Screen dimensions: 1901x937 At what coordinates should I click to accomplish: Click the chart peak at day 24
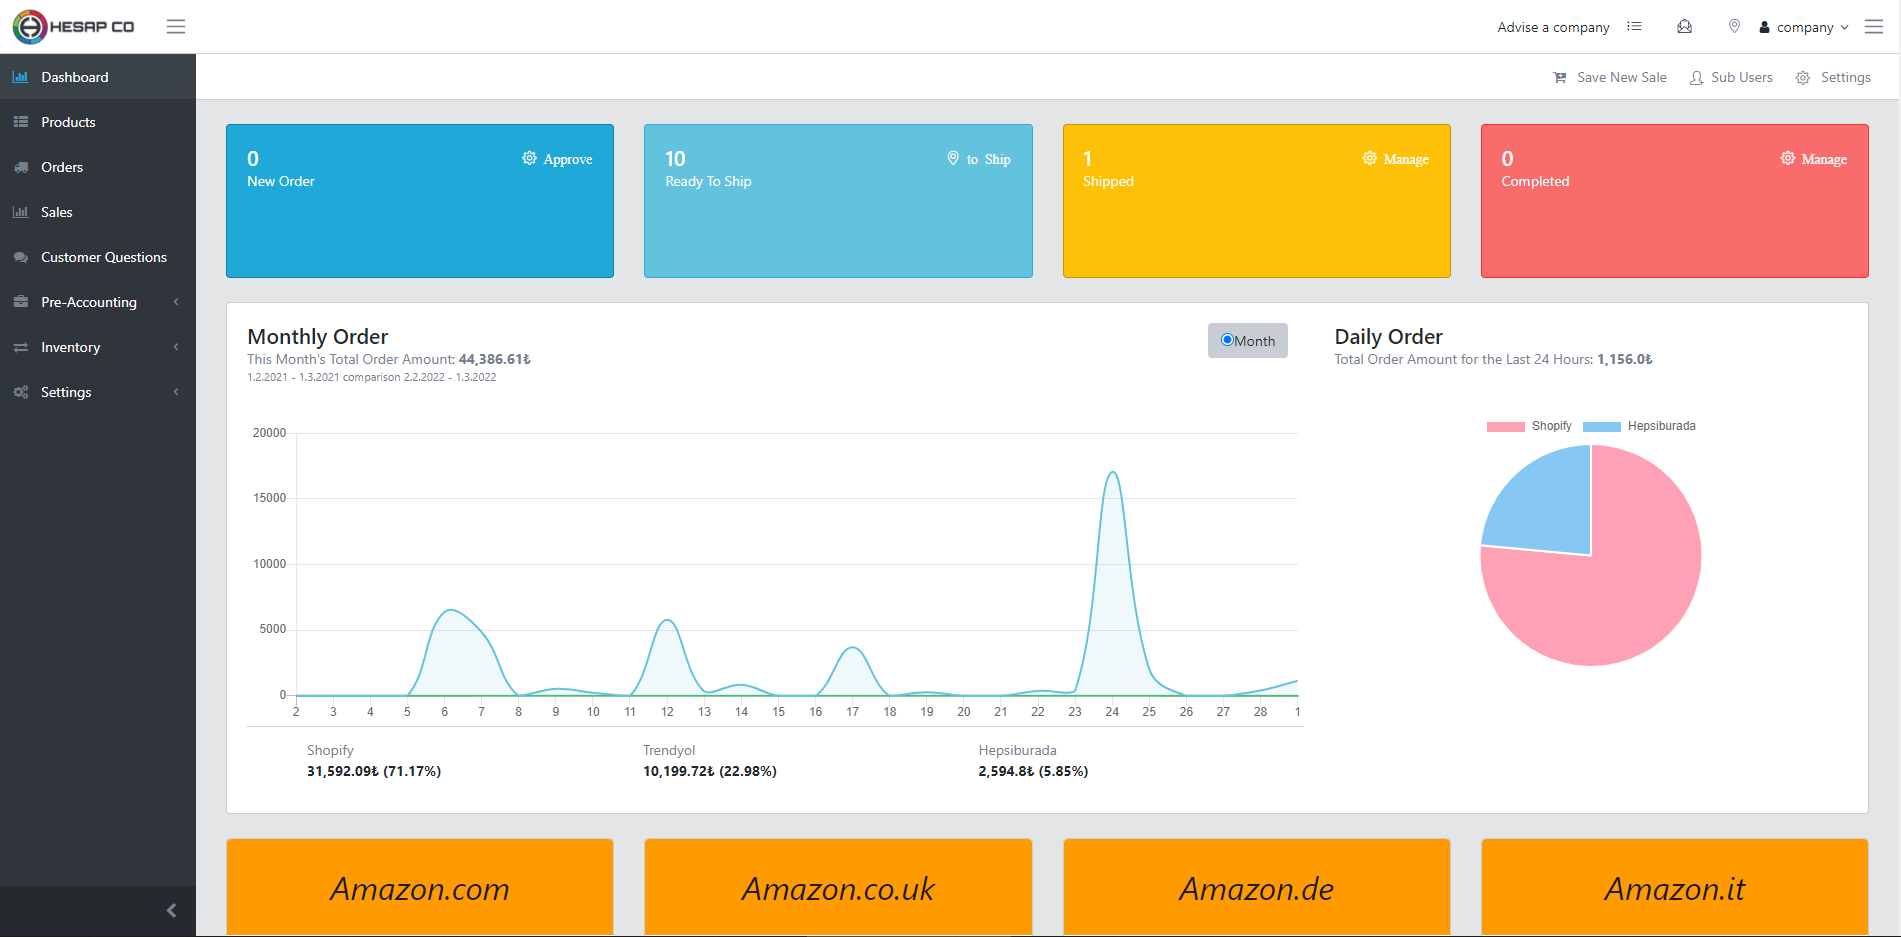1112,473
